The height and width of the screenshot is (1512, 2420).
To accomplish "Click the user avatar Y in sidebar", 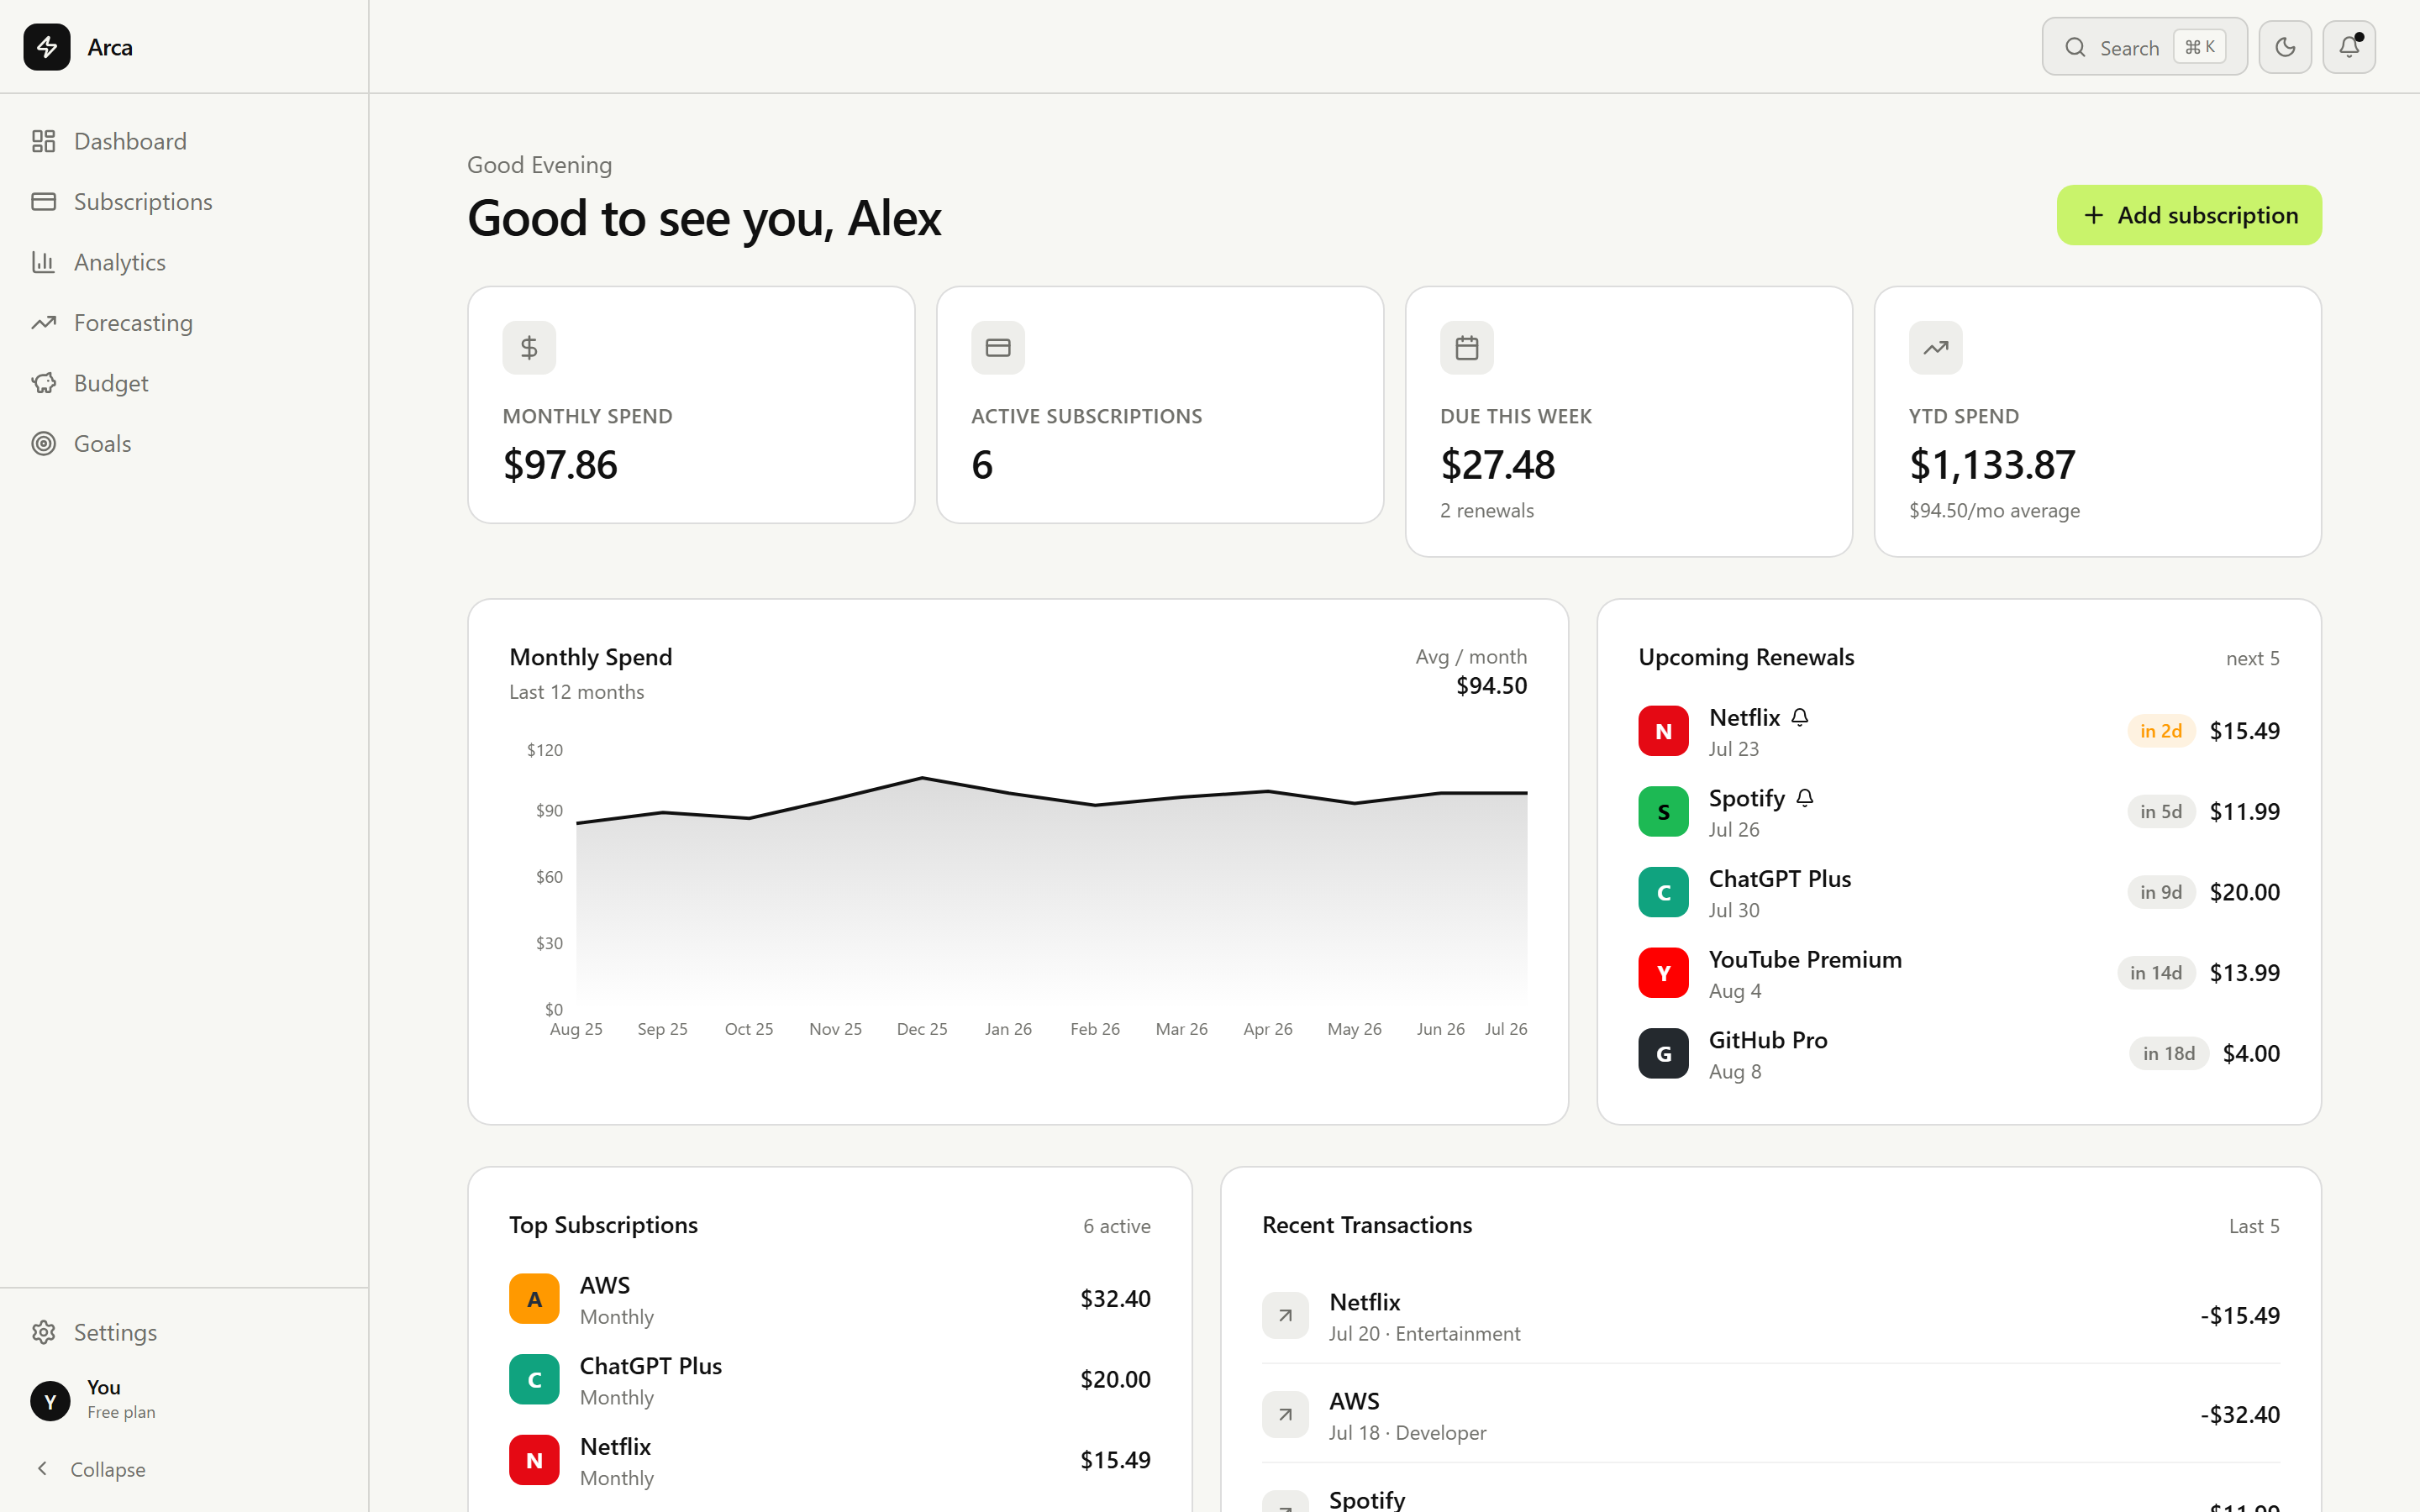I will (50, 1400).
